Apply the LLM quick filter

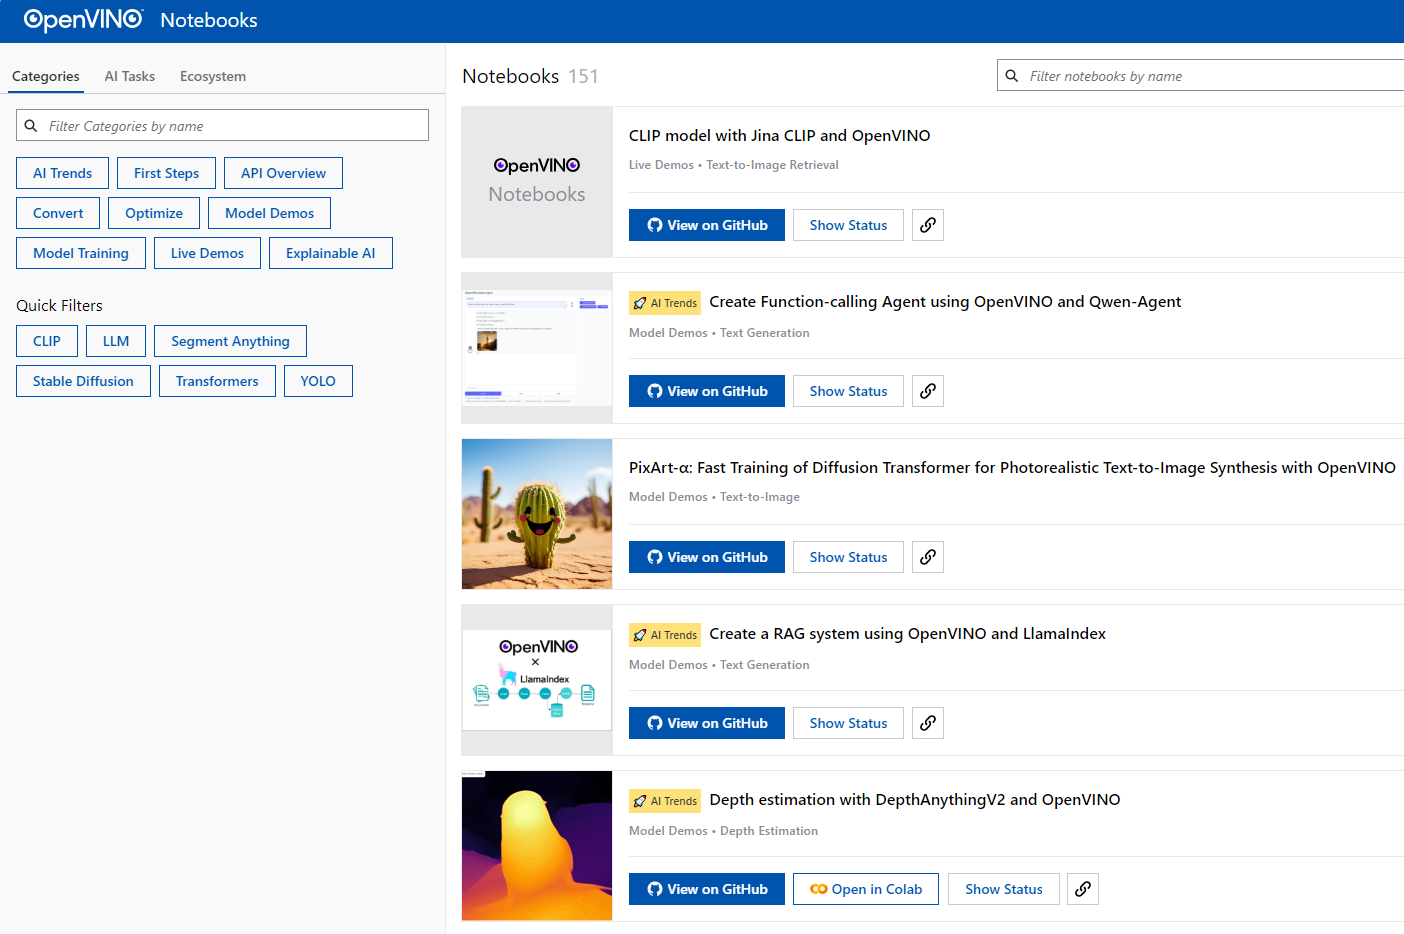(x=116, y=341)
